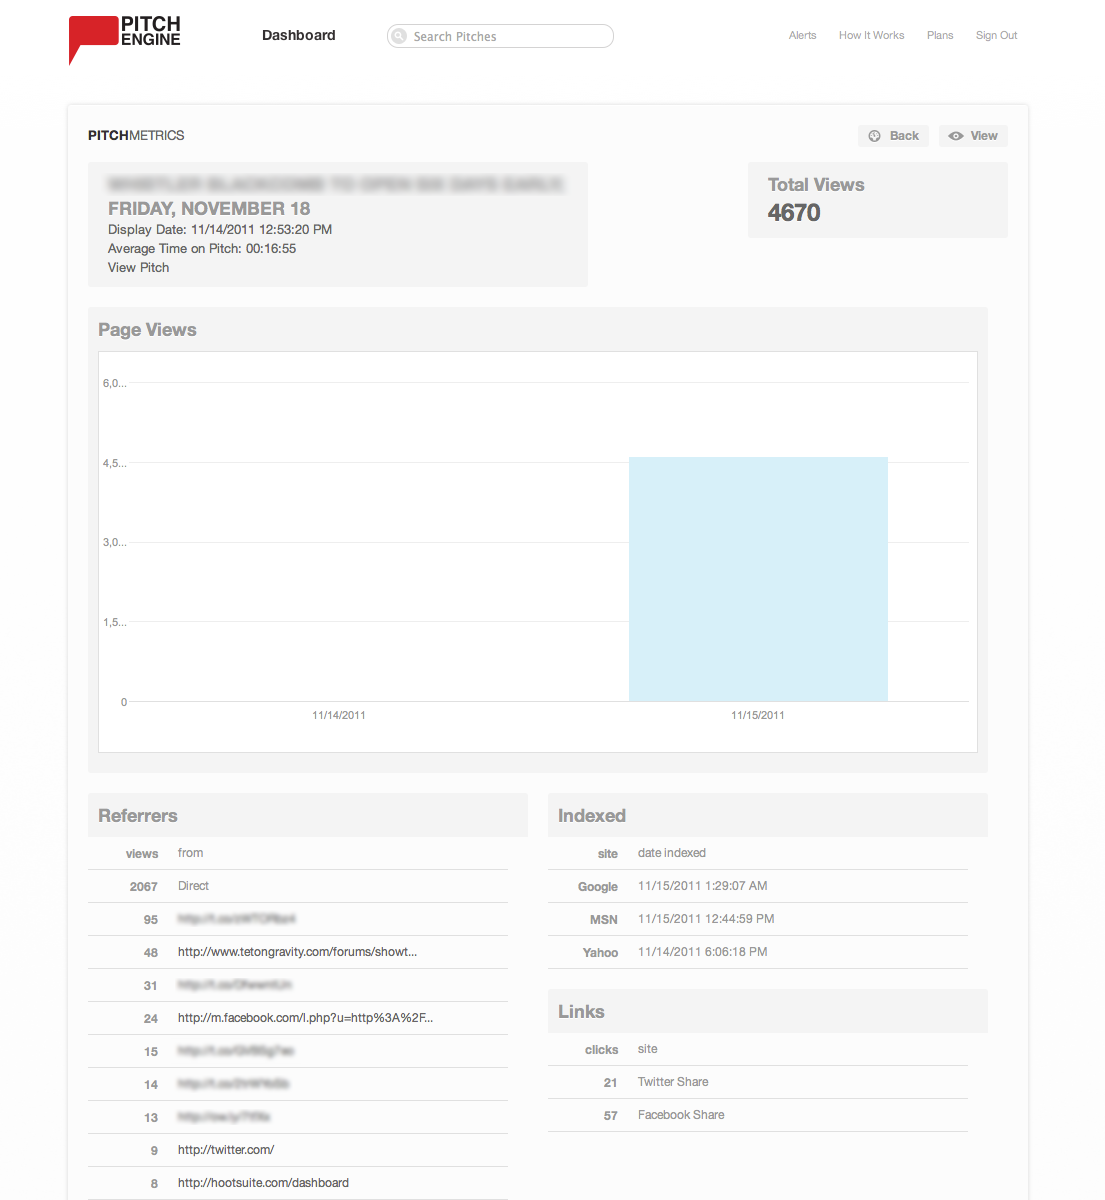Click the 11/14/2011 axis label
The image size is (1105, 1200).
pos(339,715)
